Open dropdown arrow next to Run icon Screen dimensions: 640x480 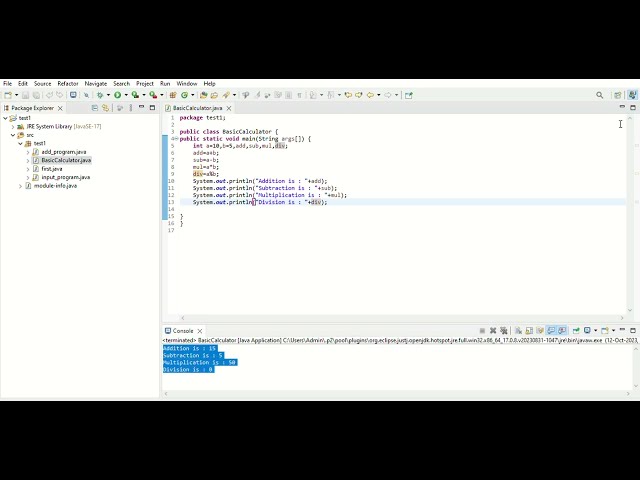pyautogui.click(x=126, y=95)
